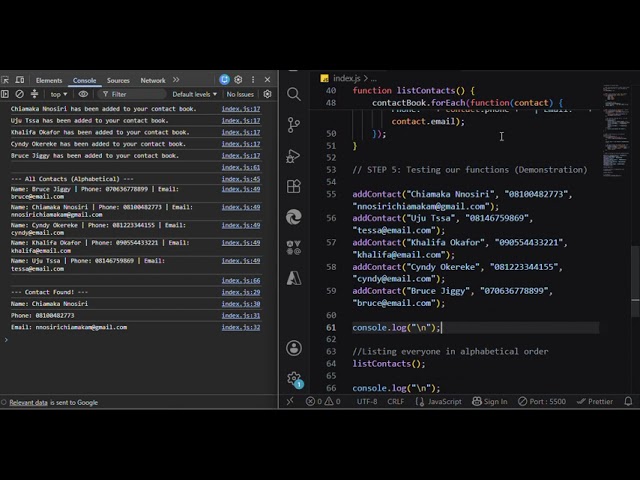Open the Accounts icon in activity bar
The image size is (640, 480).
coord(294,348)
